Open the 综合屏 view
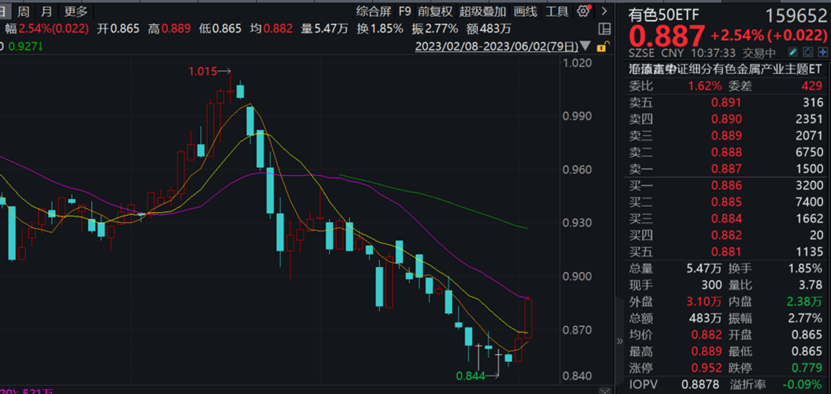The width and height of the screenshot is (831, 394). click(374, 11)
